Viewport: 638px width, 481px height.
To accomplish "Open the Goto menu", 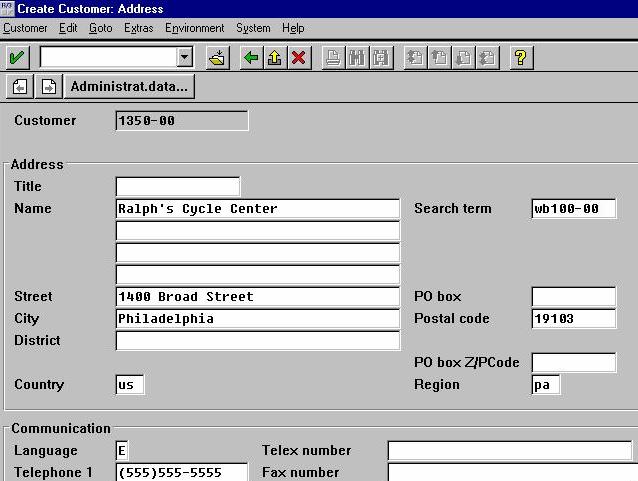I will tap(100, 28).
